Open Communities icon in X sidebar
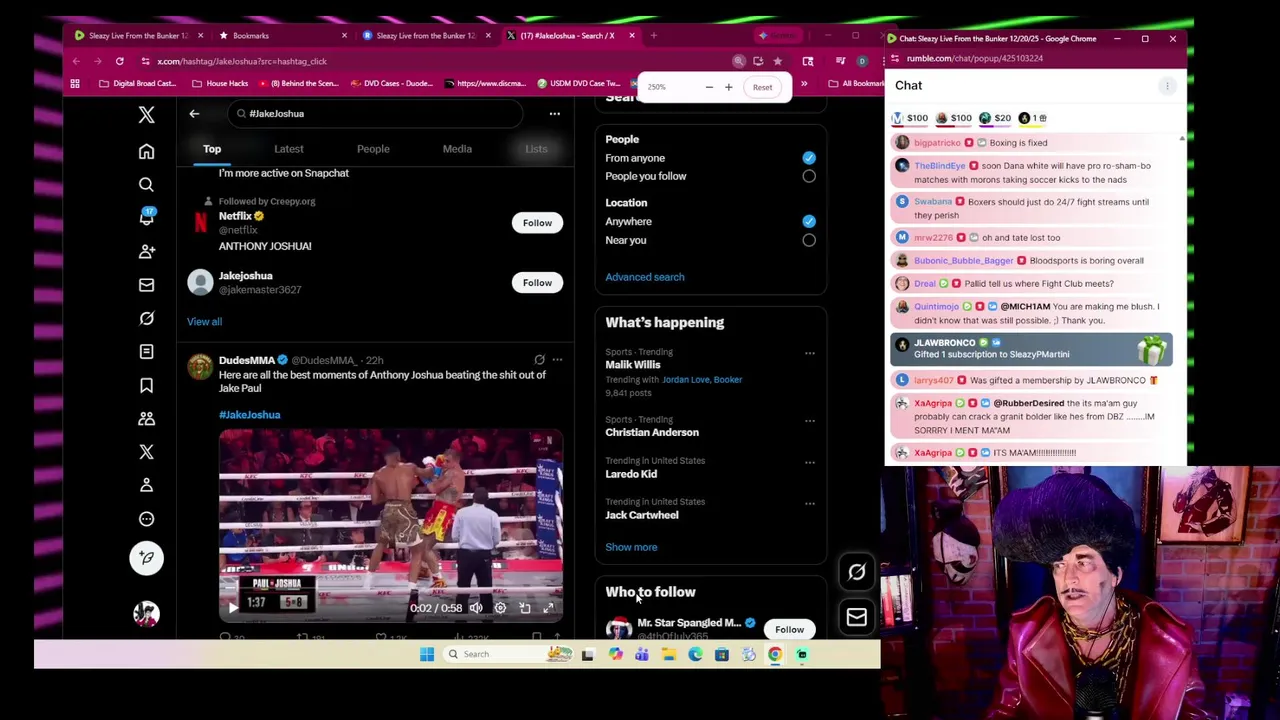The height and width of the screenshot is (720, 1280). click(x=146, y=418)
